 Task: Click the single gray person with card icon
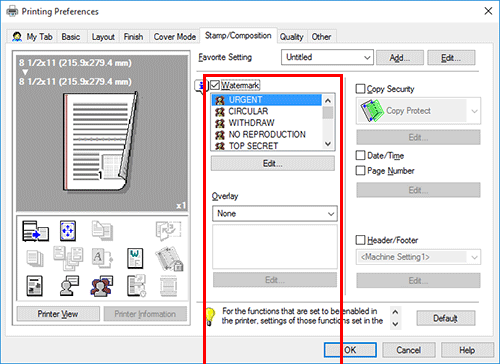click(x=69, y=286)
